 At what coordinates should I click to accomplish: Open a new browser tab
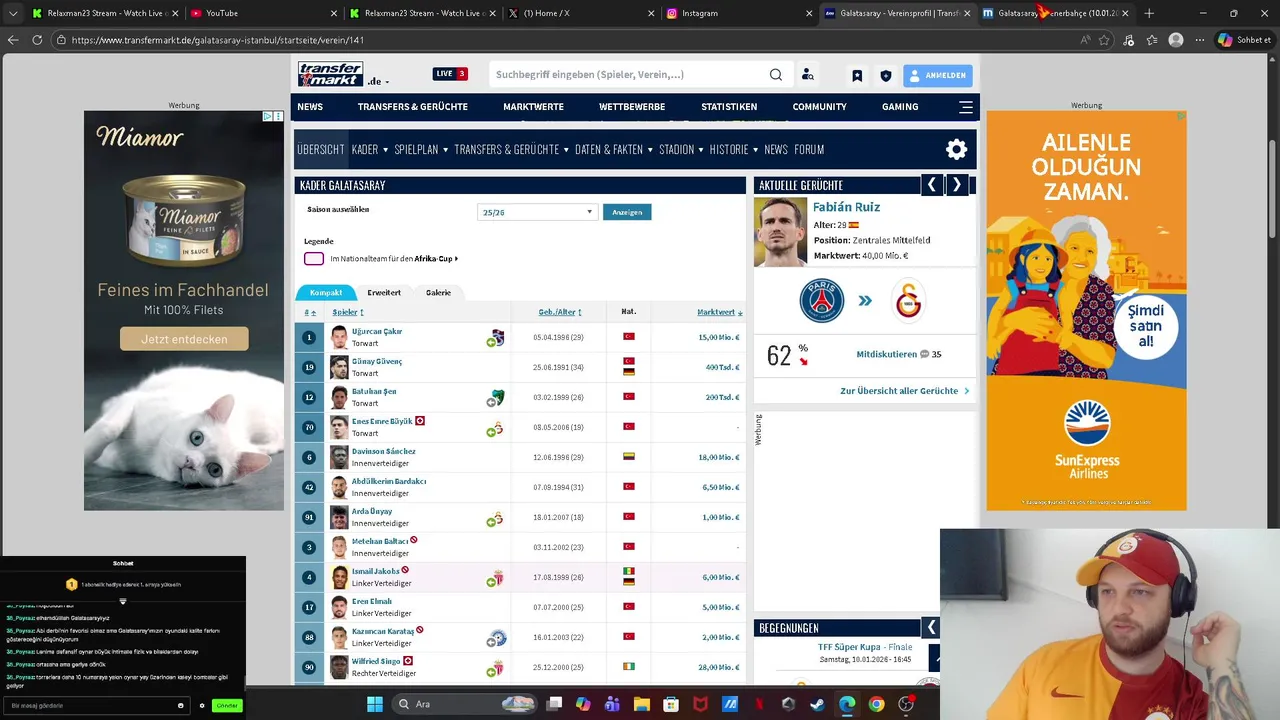(x=1149, y=13)
